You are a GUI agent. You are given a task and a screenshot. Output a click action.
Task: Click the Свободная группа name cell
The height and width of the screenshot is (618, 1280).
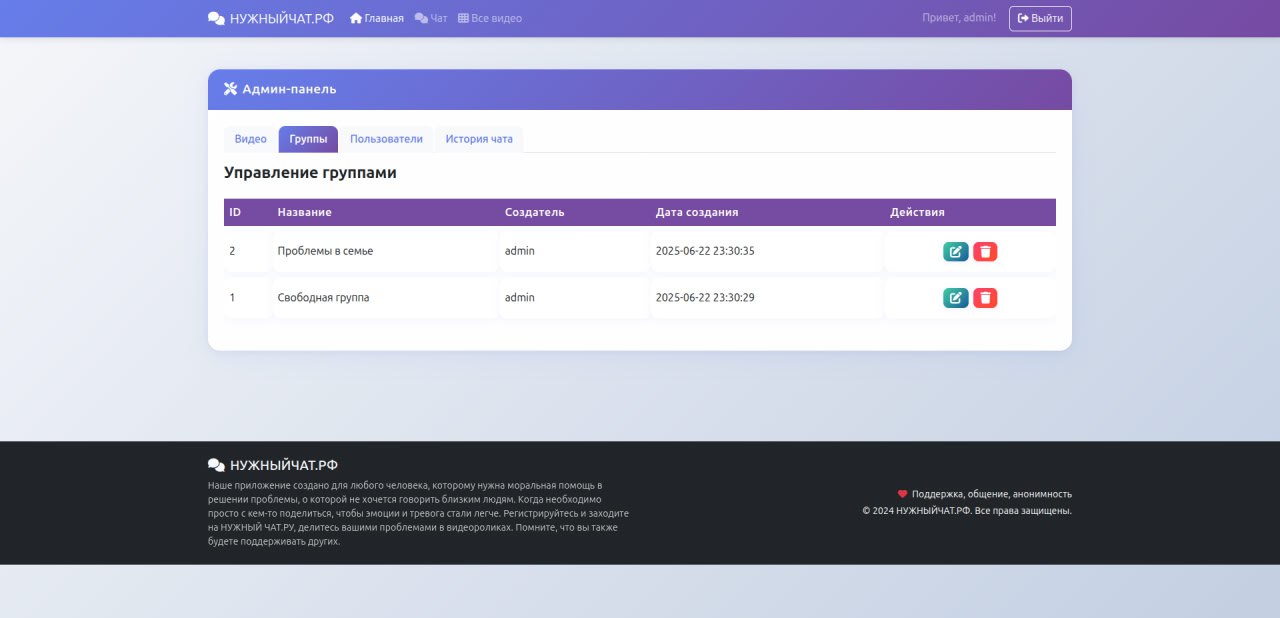click(x=323, y=298)
